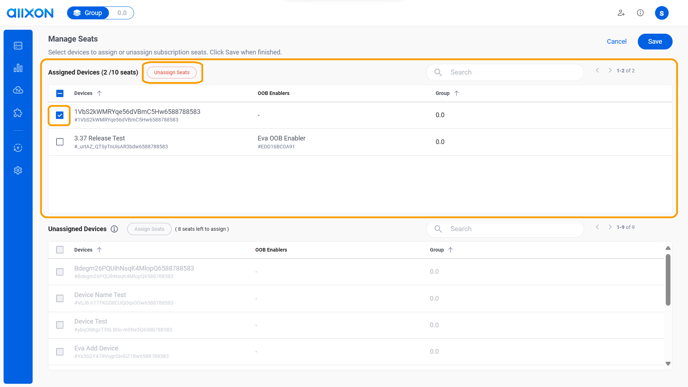The height and width of the screenshot is (387, 688).
Task: Open the devices list icon in sidebar
Action: tap(18, 46)
